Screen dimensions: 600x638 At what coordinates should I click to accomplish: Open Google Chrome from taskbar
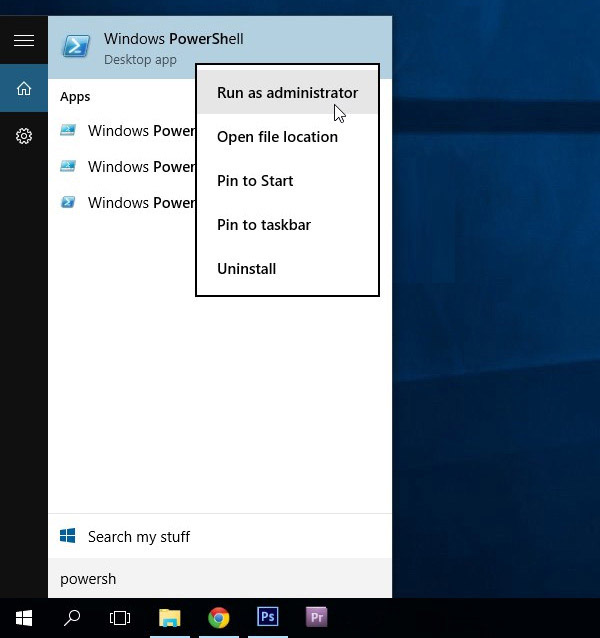click(x=218, y=617)
